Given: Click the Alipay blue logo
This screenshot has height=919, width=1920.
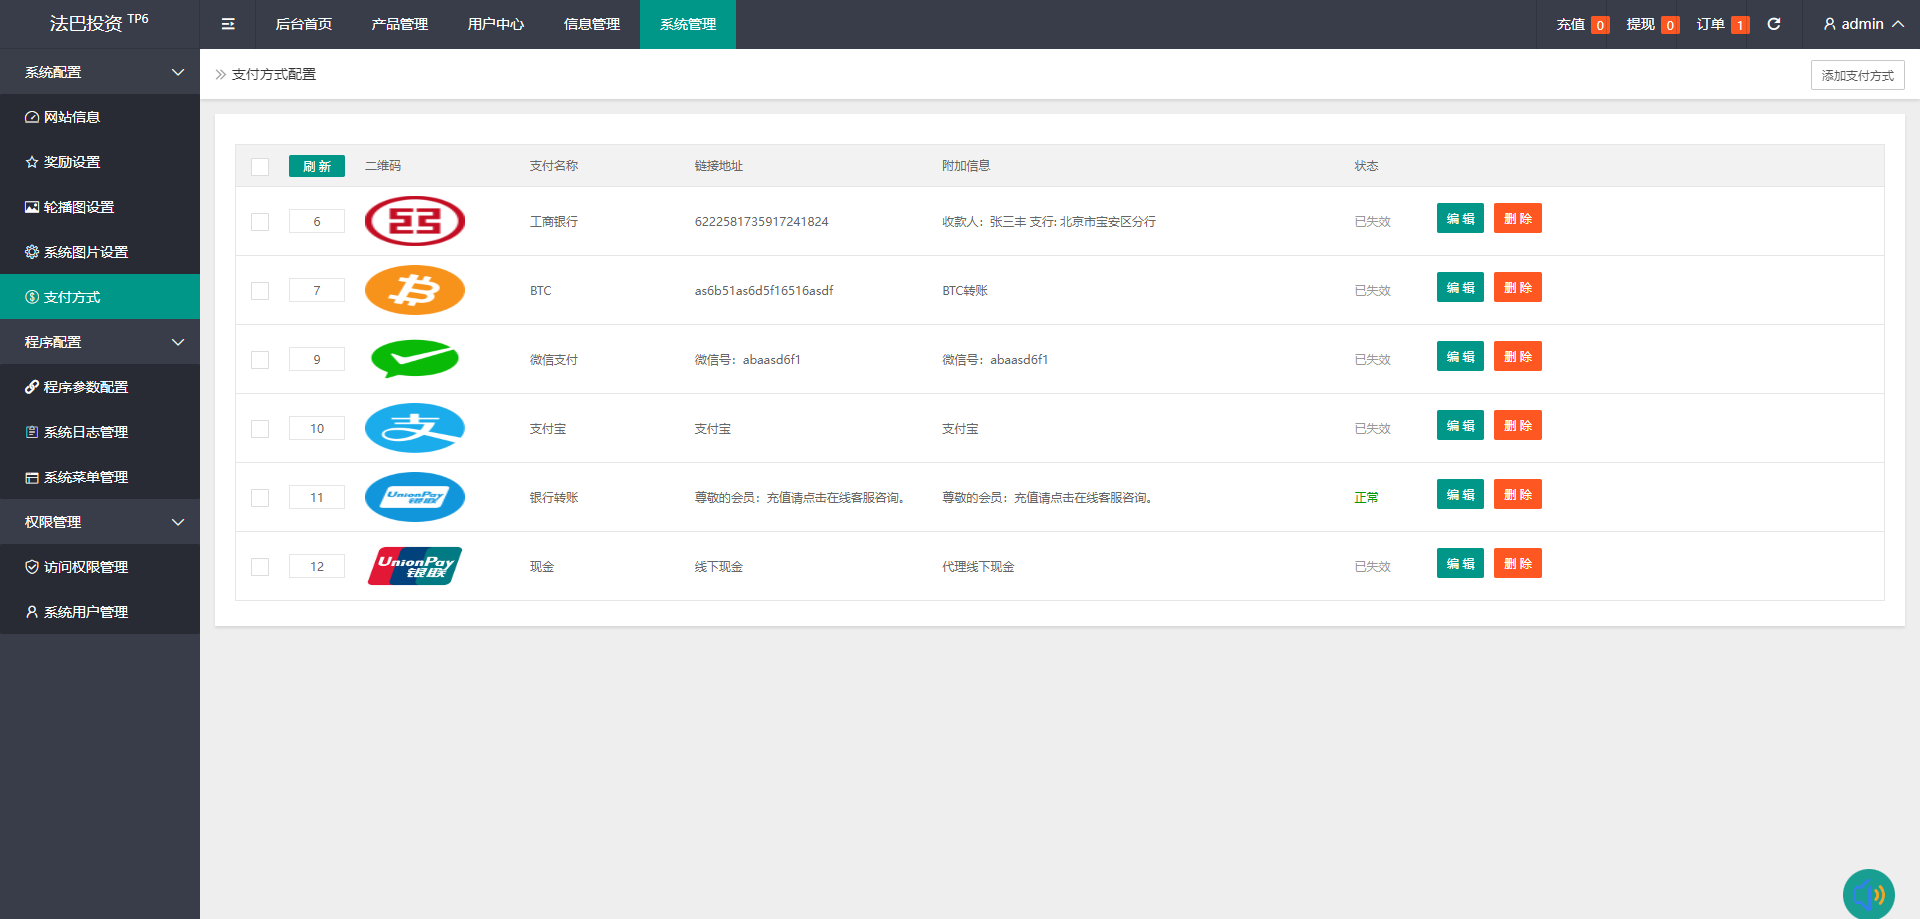Looking at the screenshot, I should tap(415, 428).
